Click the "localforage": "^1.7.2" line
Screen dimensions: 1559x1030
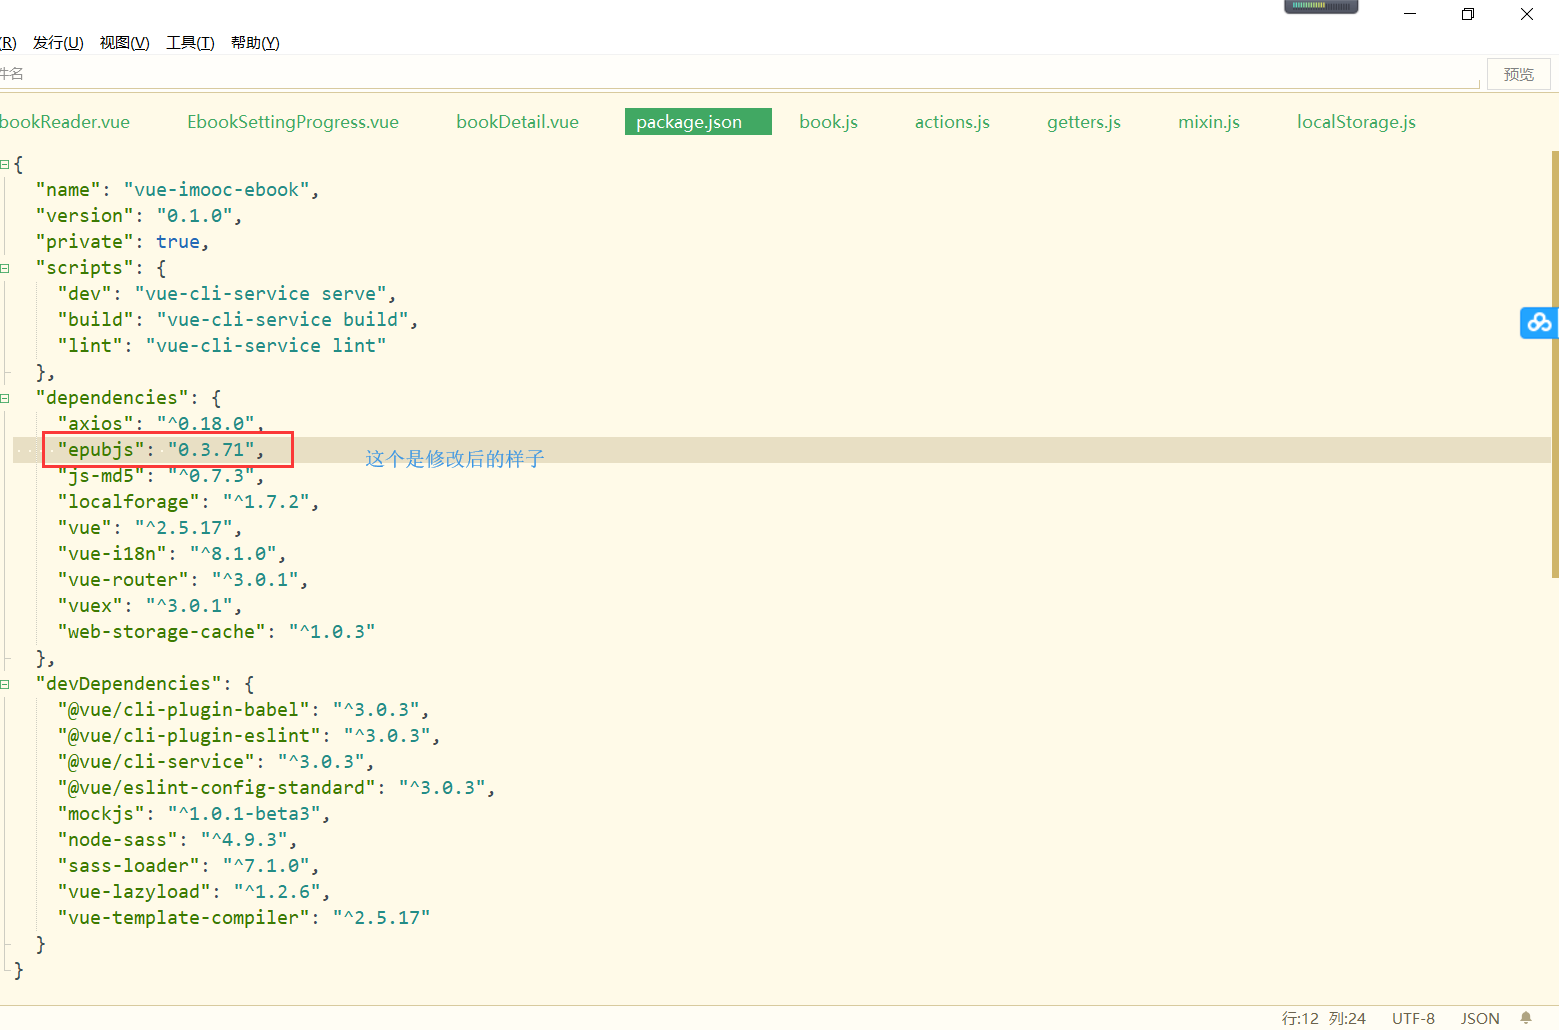point(188,502)
